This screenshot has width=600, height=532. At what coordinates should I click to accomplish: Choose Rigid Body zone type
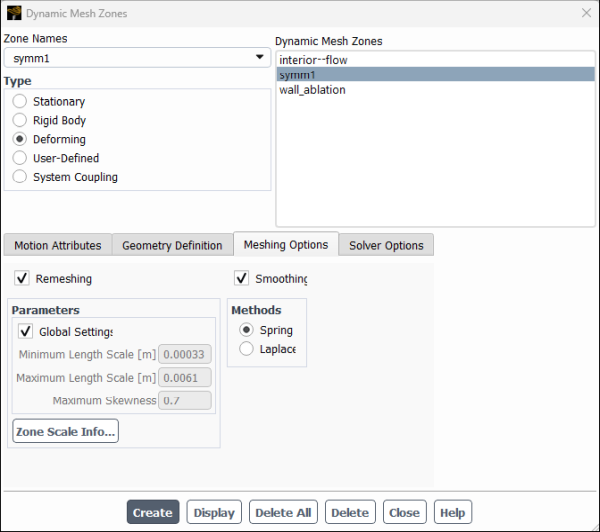(x=20, y=121)
